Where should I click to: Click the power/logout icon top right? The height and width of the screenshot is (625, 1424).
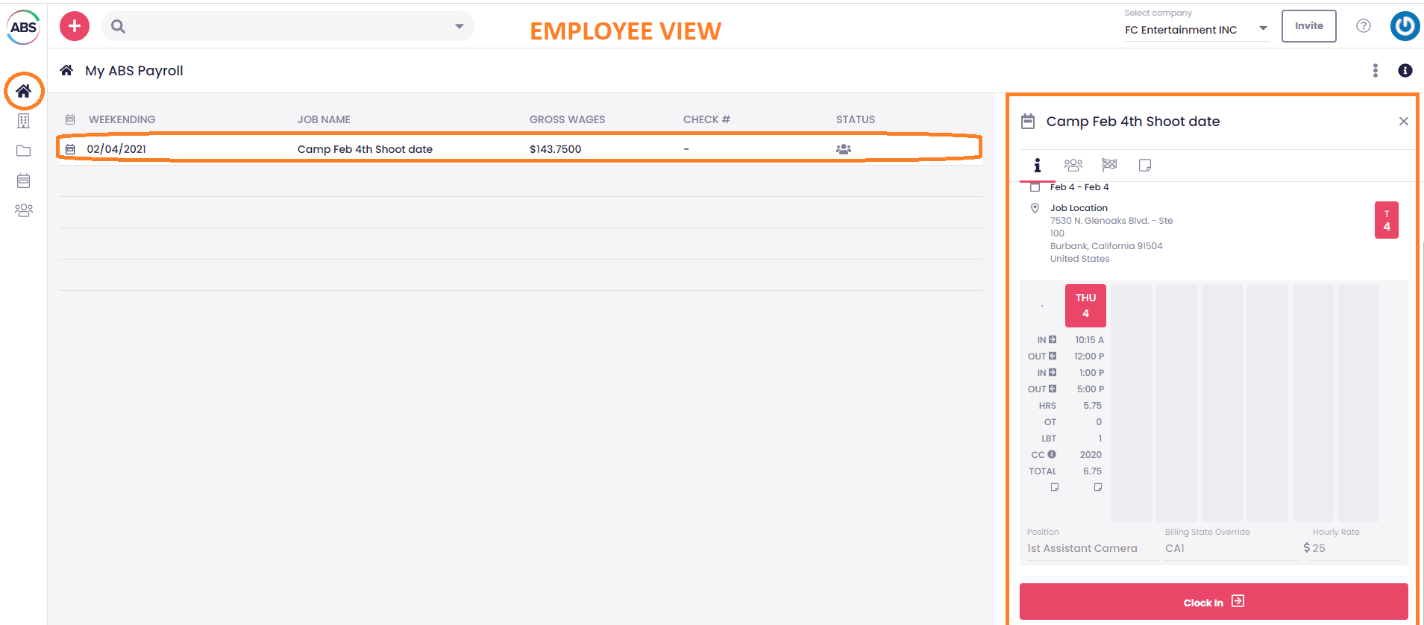tap(1404, 25)
